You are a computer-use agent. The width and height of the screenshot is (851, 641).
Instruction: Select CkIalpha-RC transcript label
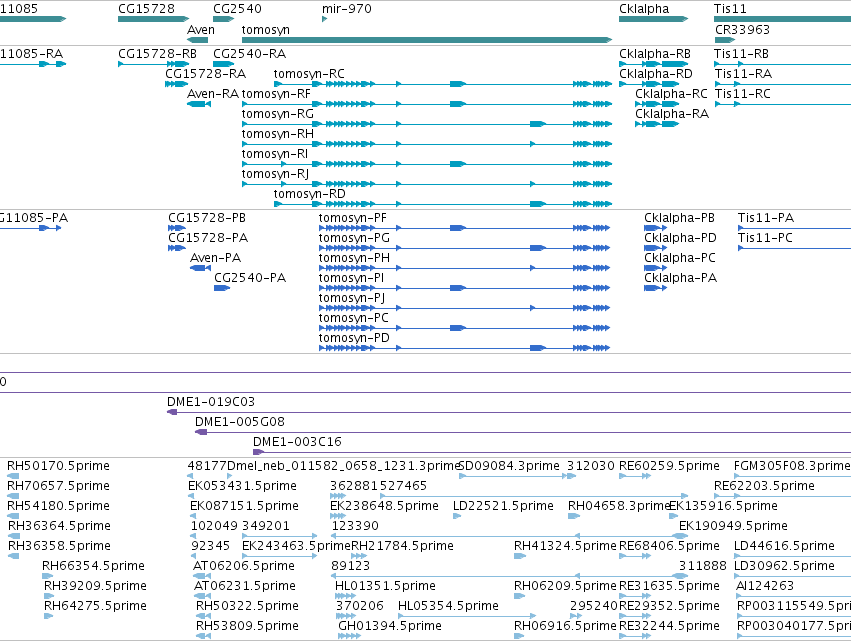coord(671,94)
